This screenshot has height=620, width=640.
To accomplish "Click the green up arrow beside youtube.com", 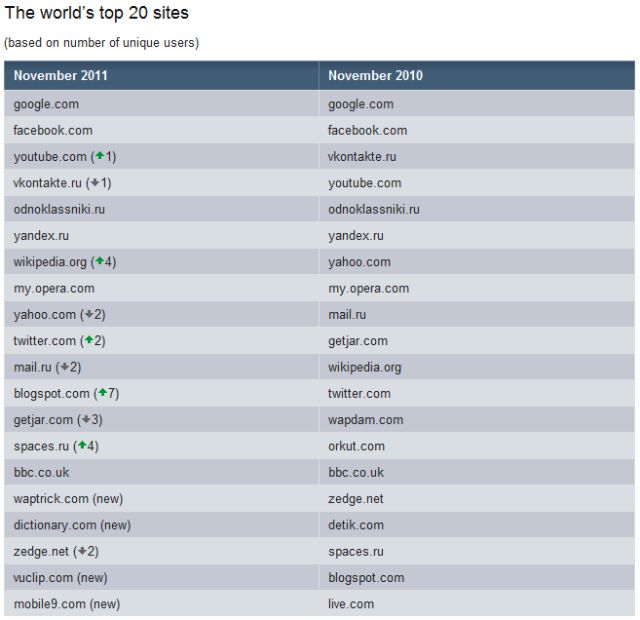I will [100, 156].
